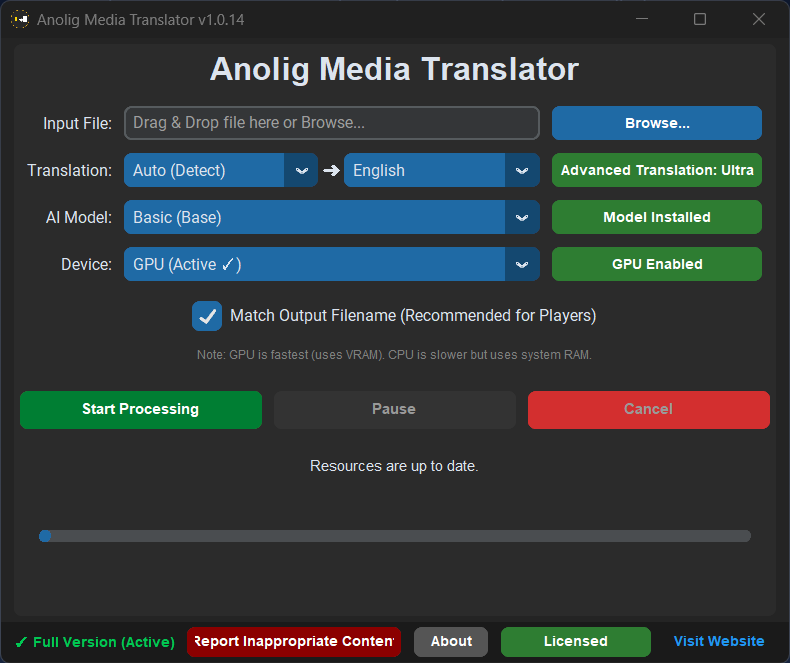This screenshot has height=663, width=790.
Task: Open the English target language dropdown
Action: tap(441, 170)
